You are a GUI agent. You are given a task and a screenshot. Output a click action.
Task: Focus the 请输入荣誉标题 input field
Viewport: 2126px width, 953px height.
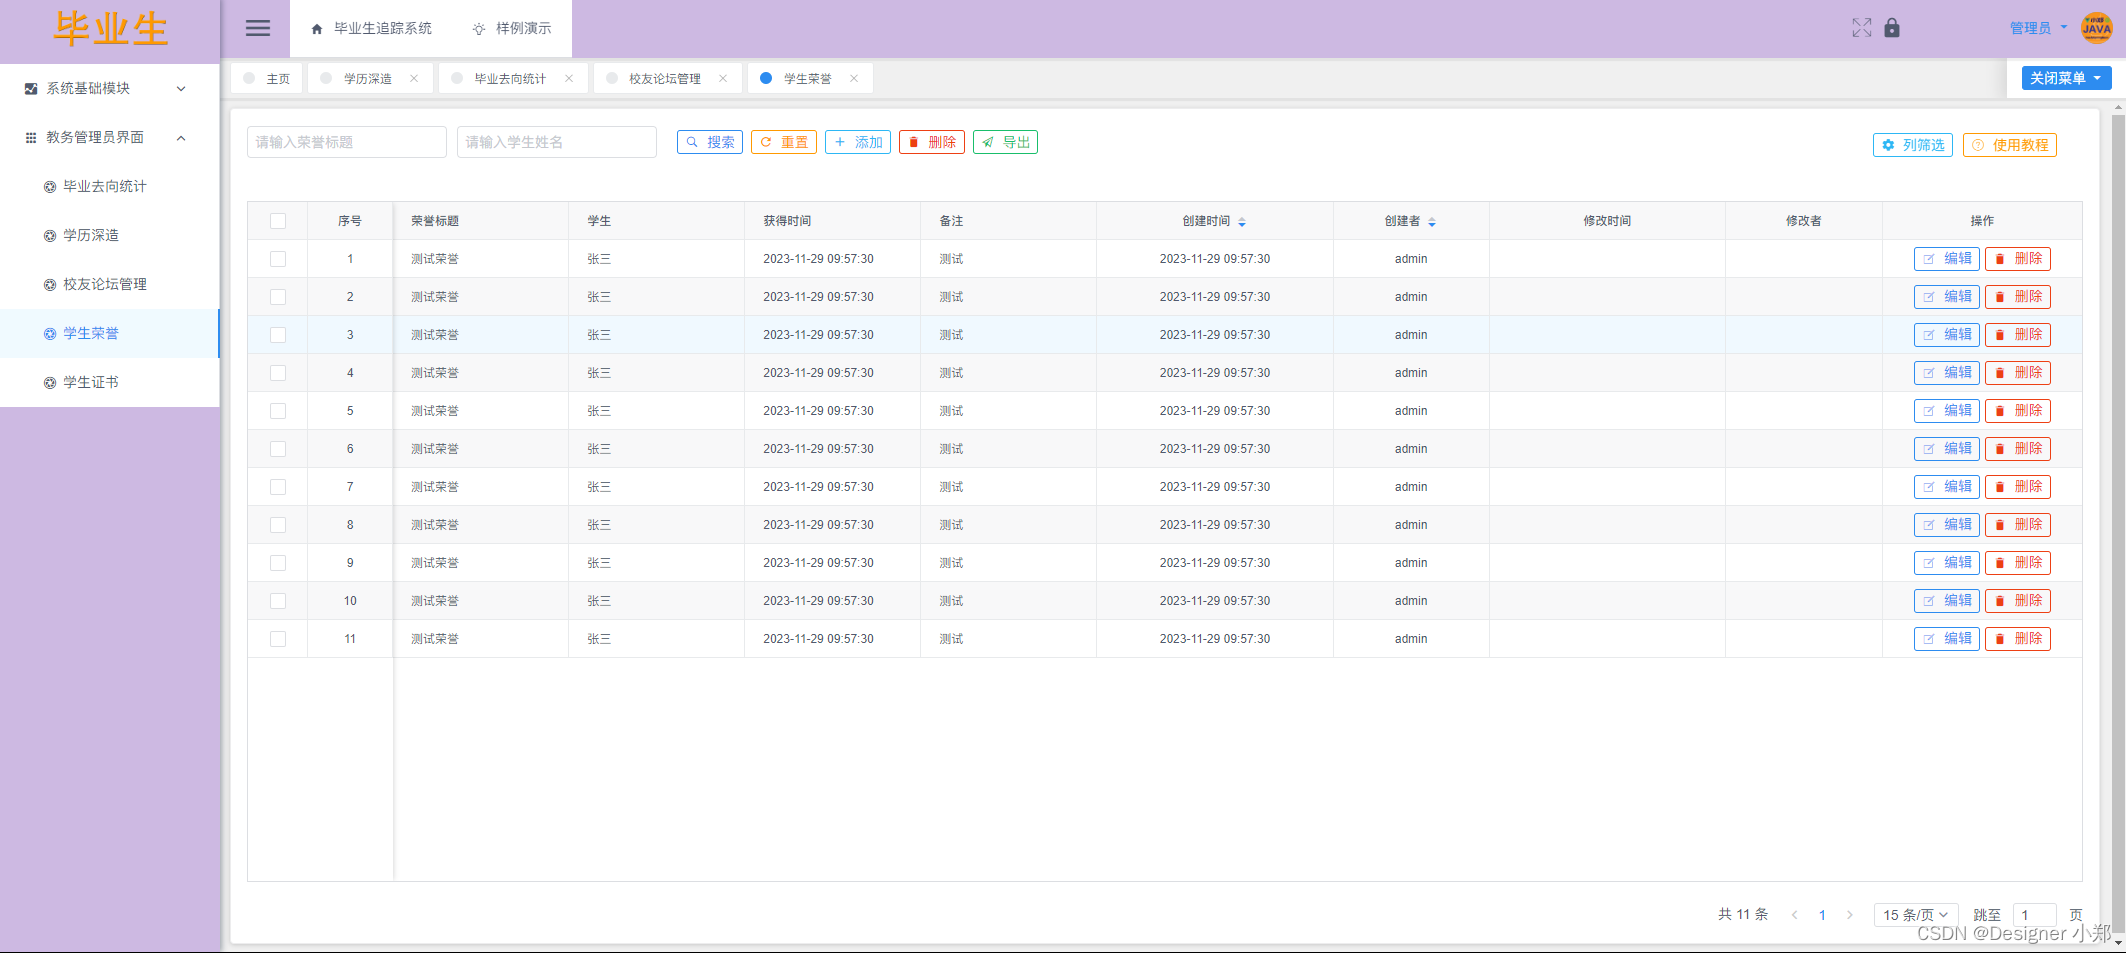point(347,142)
